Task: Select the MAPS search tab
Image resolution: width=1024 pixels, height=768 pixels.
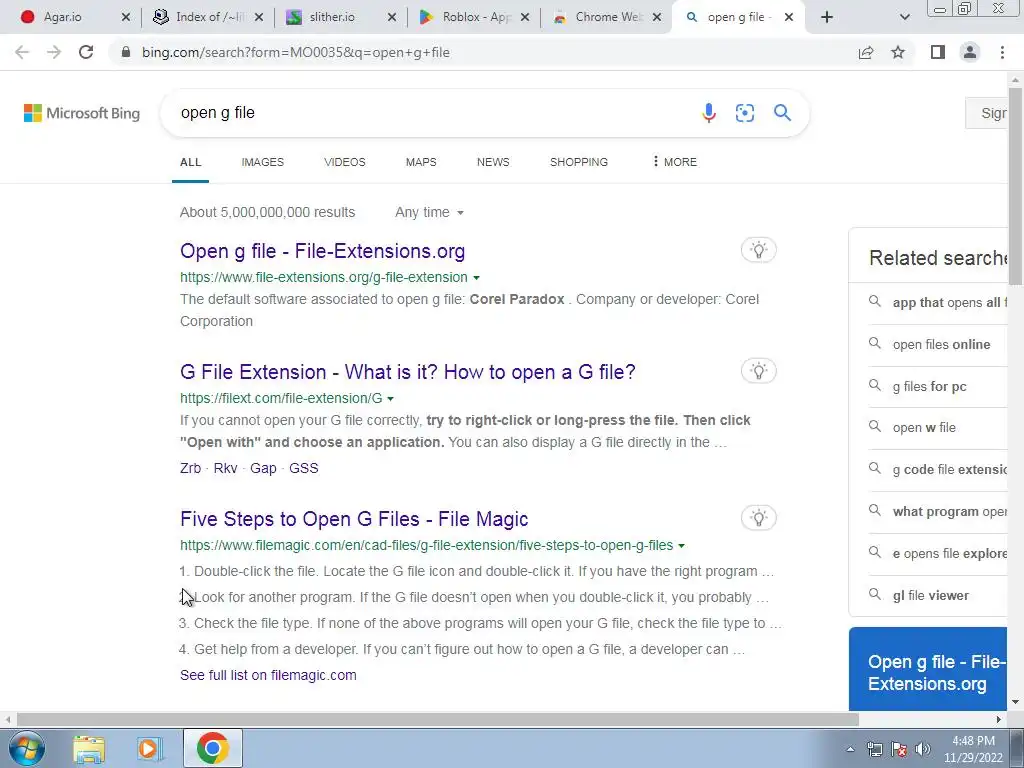Action: tap(421, 162)
